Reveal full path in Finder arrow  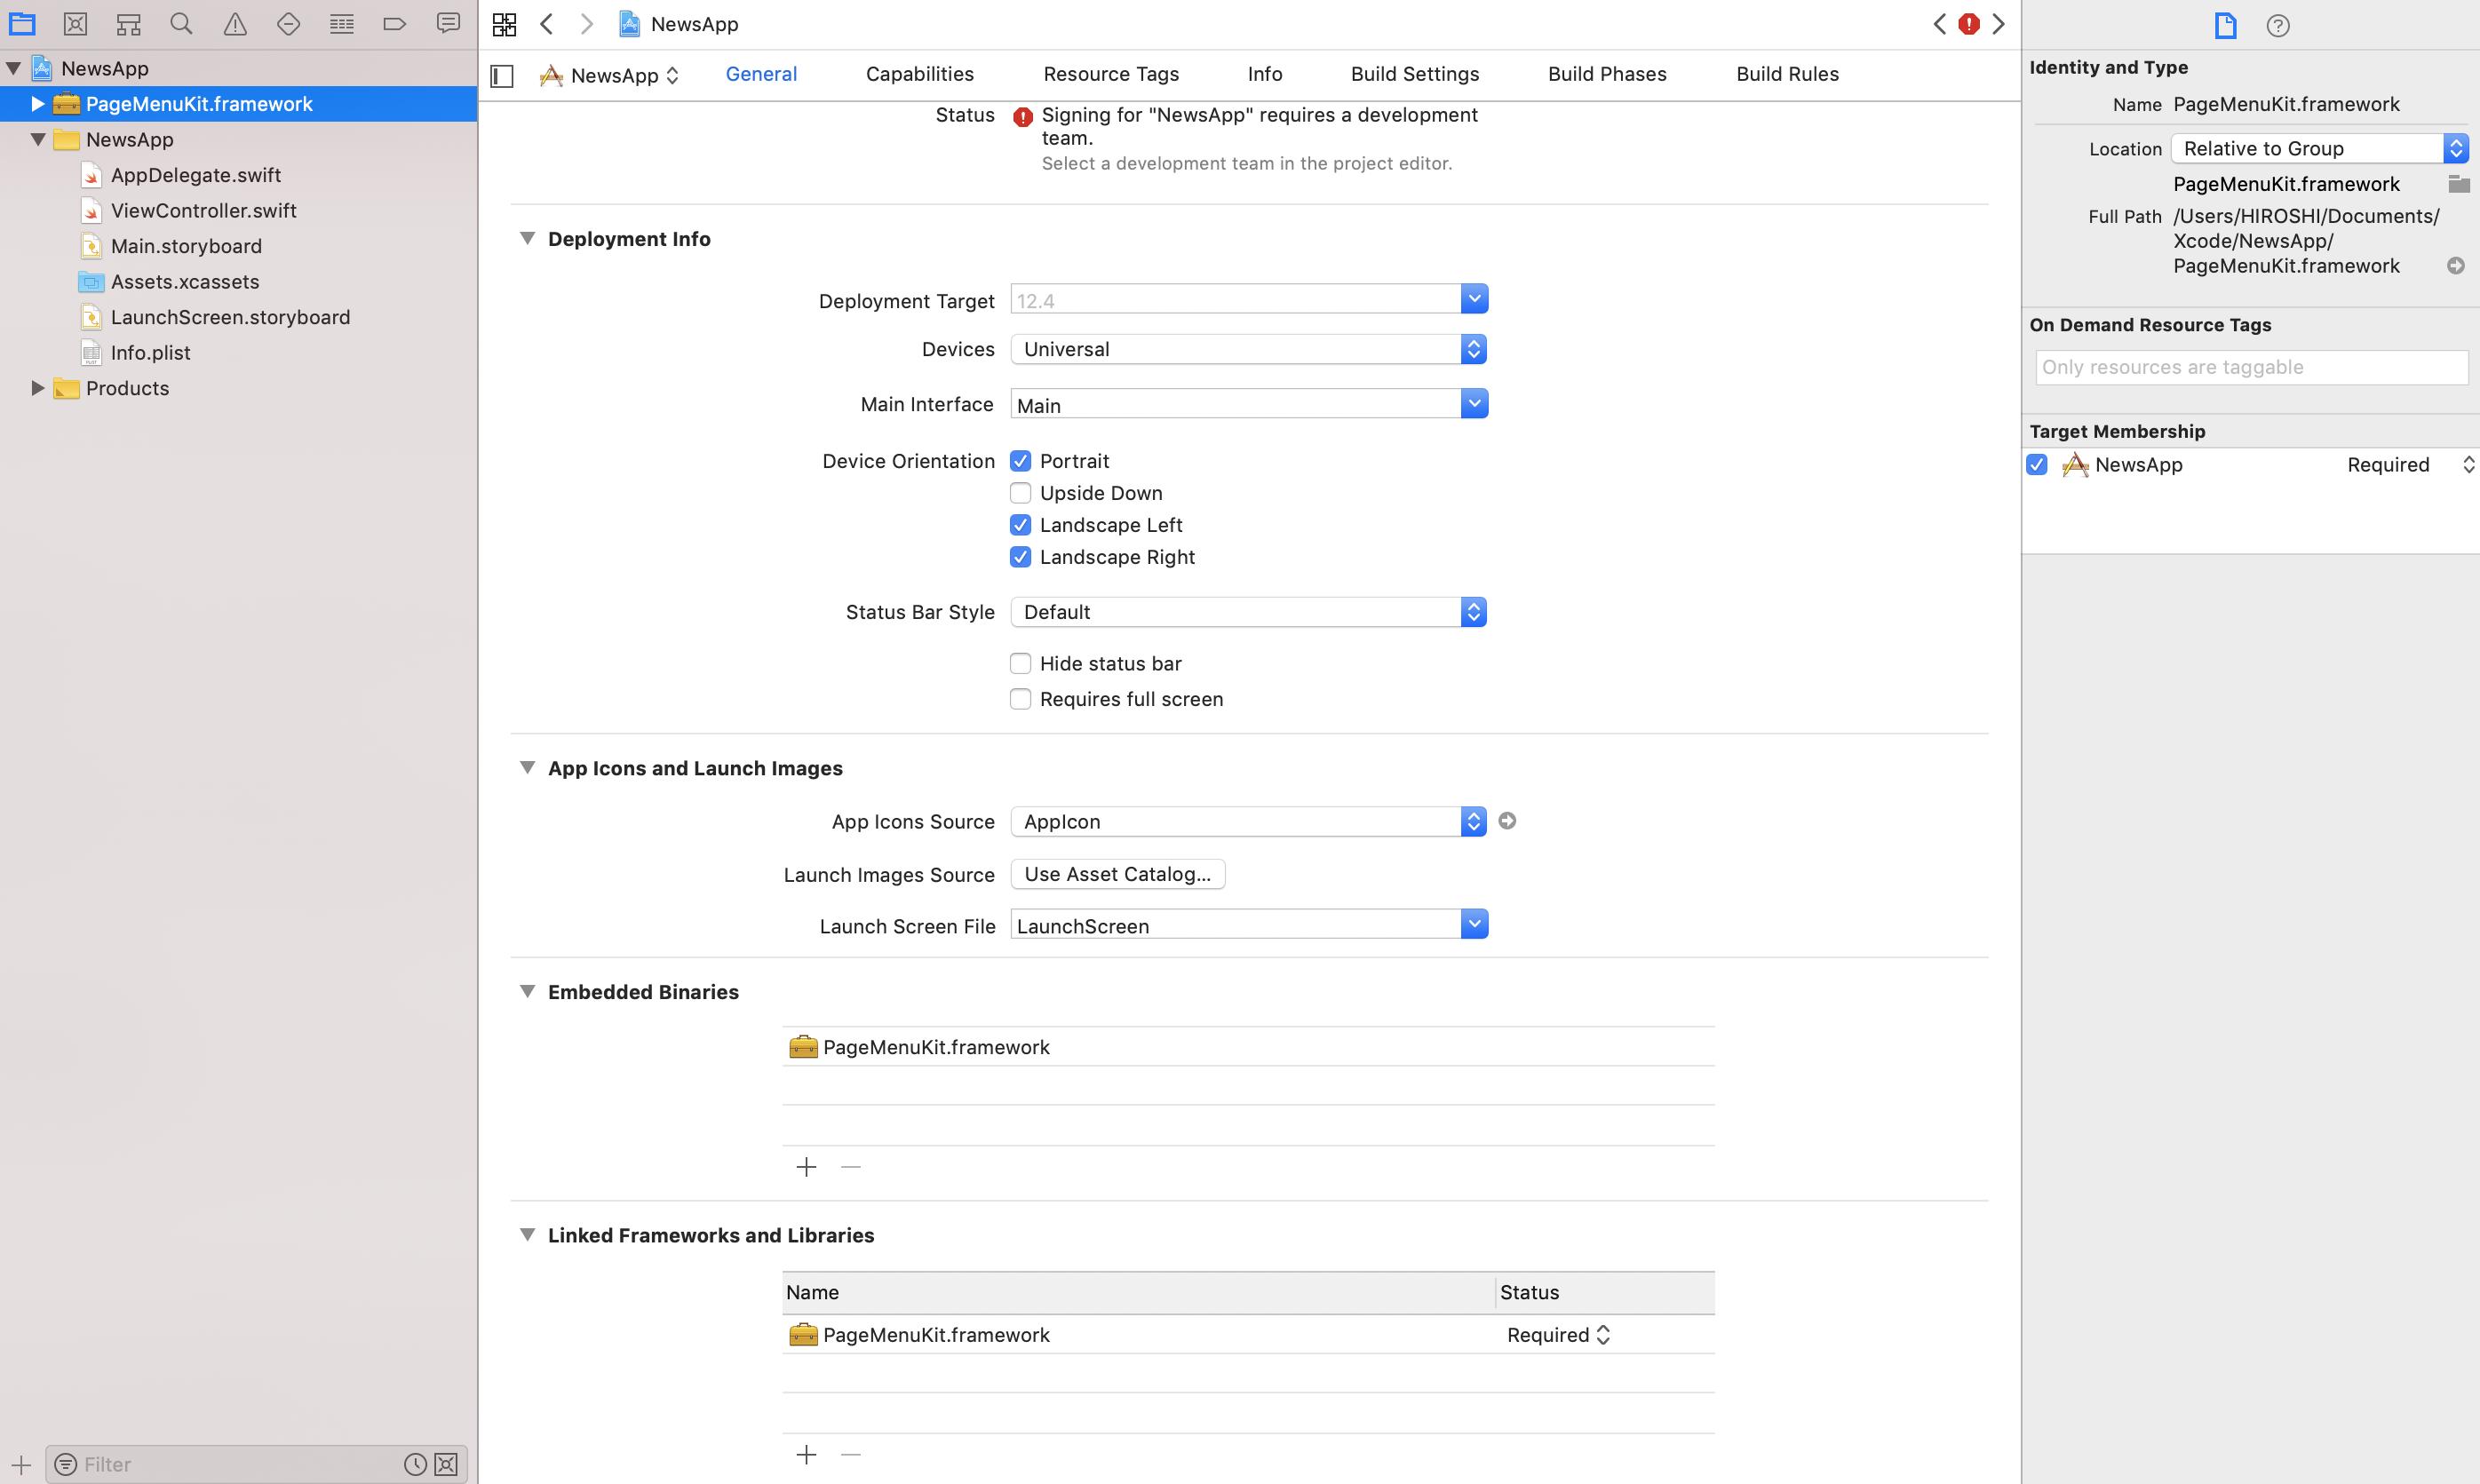pyautogui.click(x=2455, y=266)
